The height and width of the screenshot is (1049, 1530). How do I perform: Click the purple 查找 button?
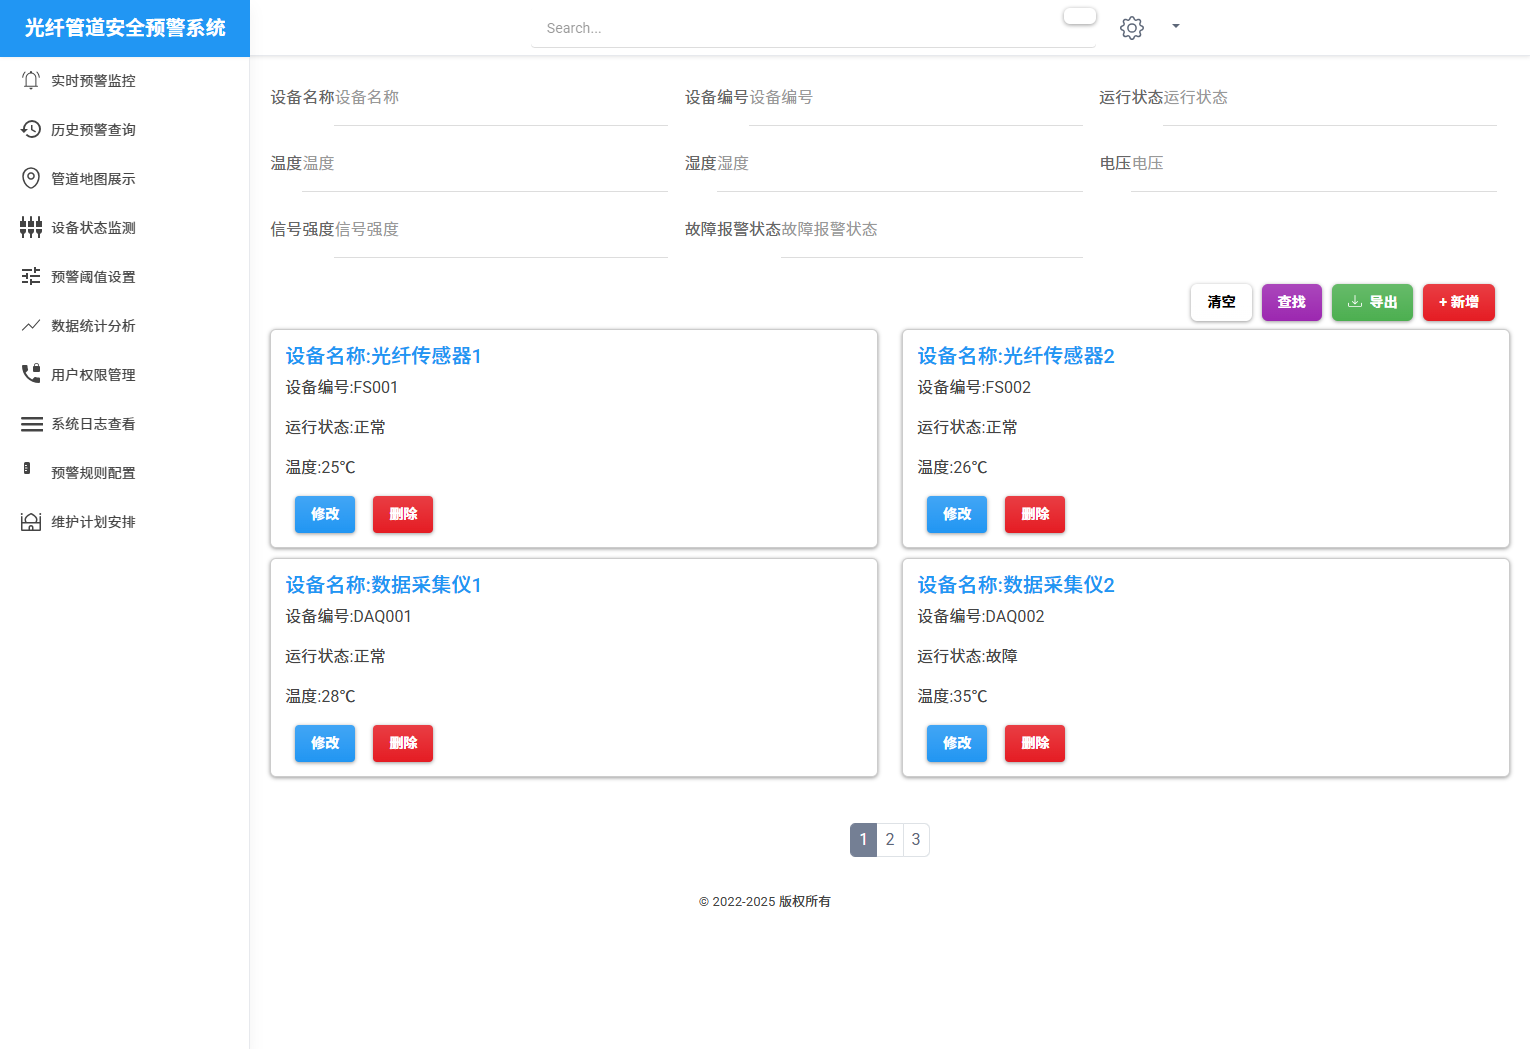1291,302
